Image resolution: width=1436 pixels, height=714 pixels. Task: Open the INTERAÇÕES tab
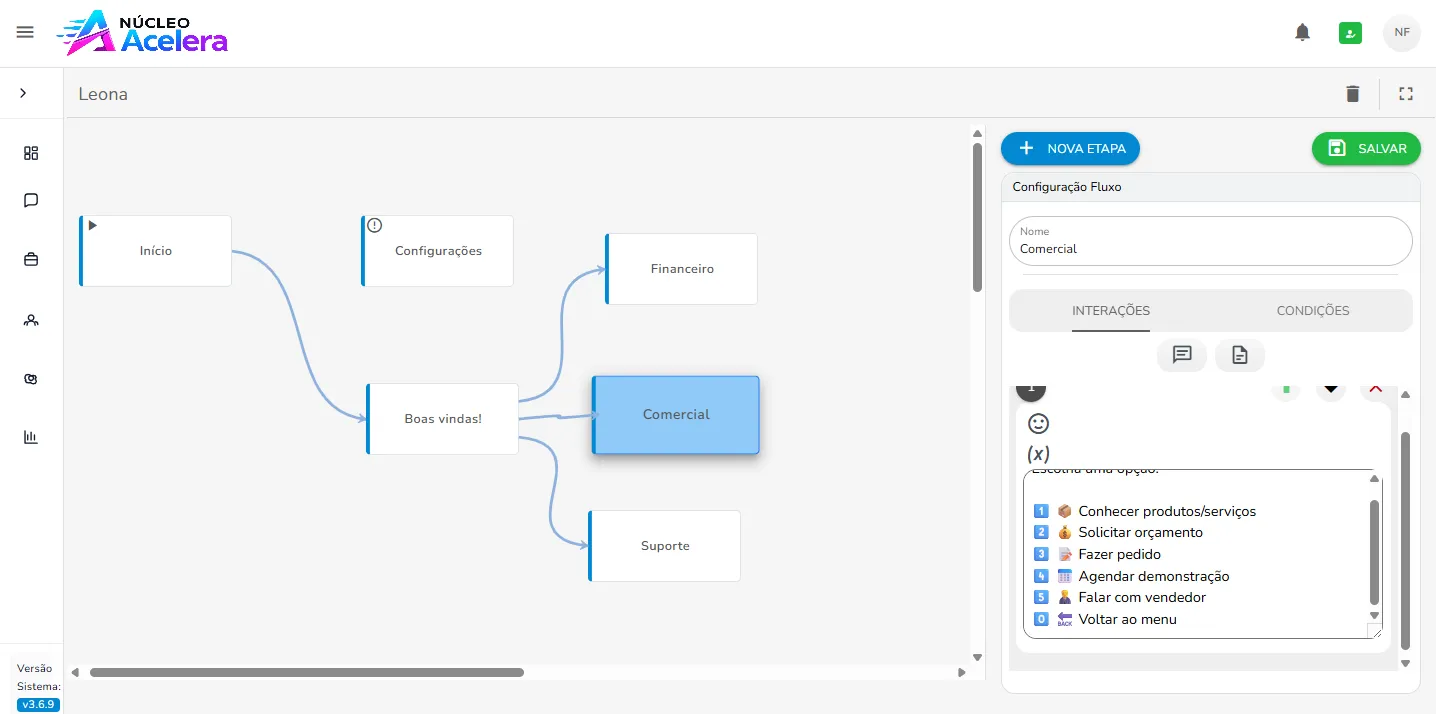click(x=1110, y=311)
